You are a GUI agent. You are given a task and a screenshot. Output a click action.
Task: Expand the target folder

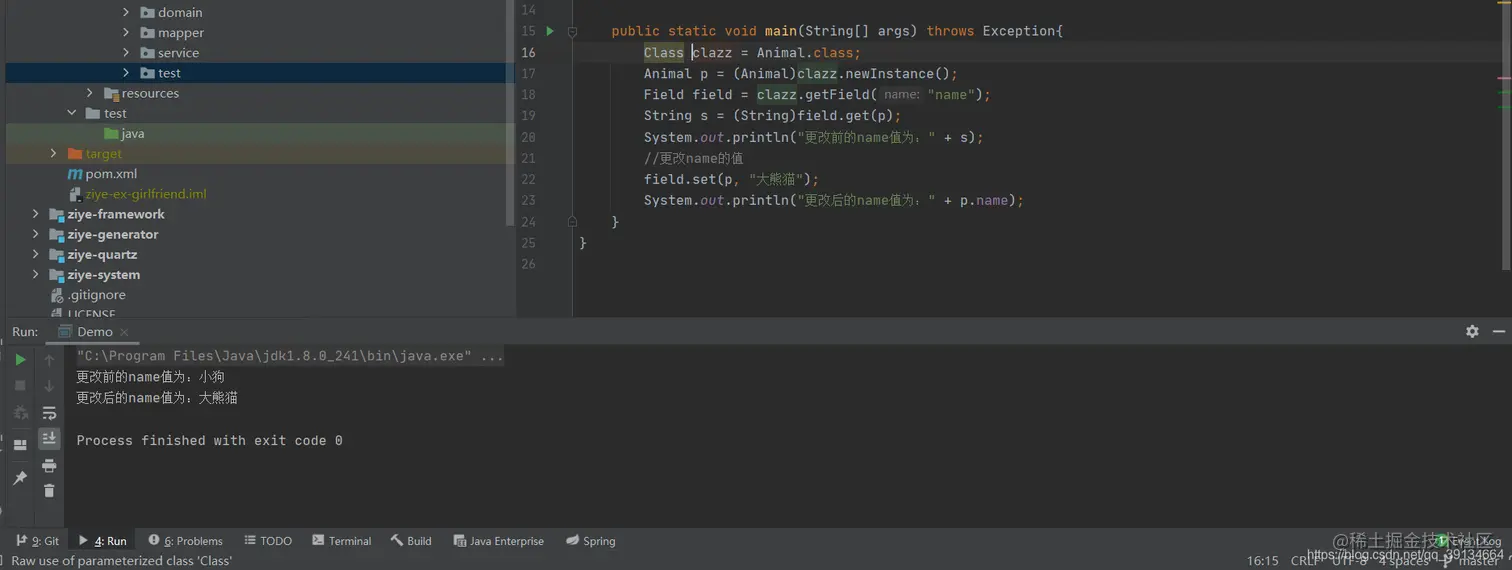[x=54, y=153]
